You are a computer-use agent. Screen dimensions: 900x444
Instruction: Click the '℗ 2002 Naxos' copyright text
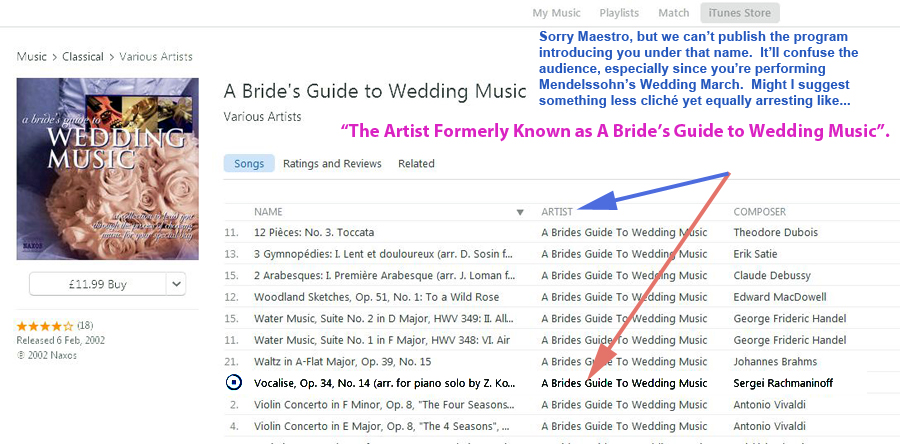46,356
